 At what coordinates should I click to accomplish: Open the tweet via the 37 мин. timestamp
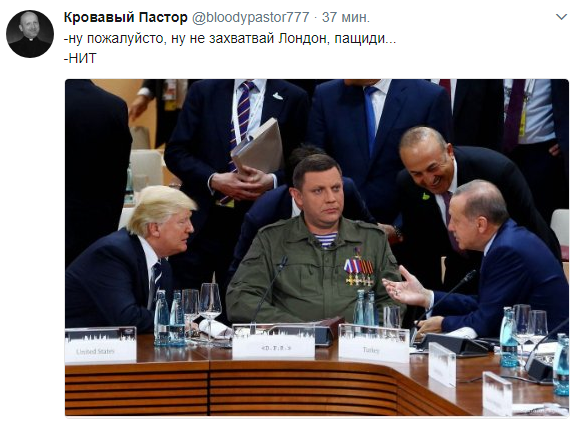tap(345, 17)
